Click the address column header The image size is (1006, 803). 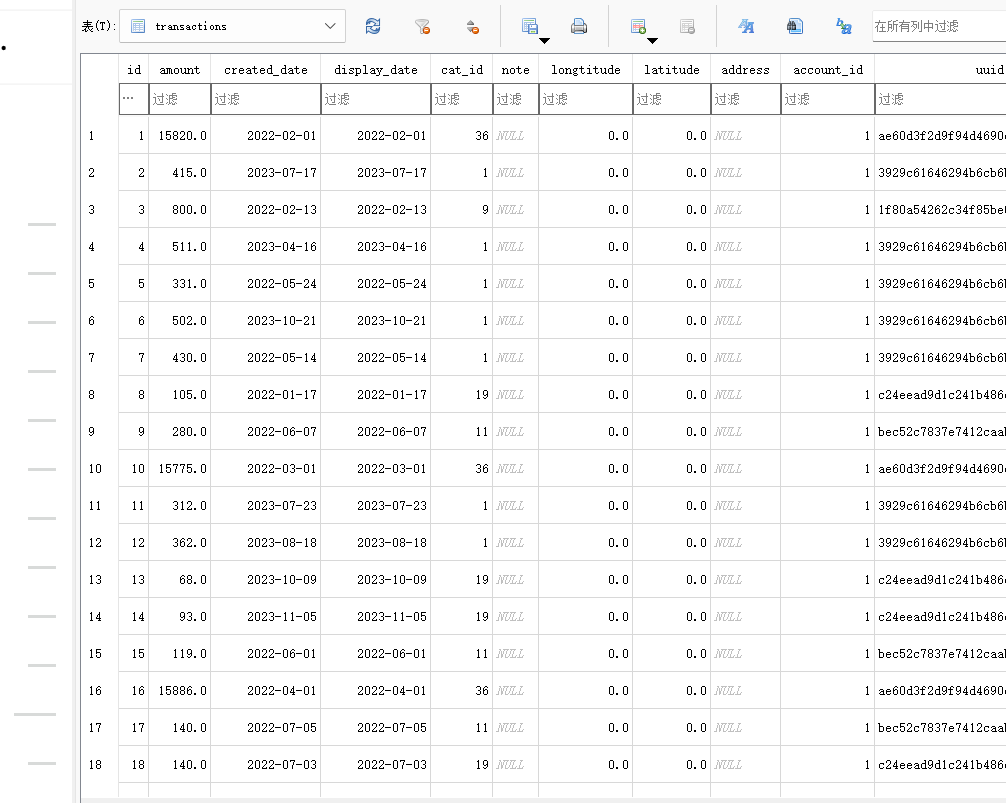pos(746,69)
